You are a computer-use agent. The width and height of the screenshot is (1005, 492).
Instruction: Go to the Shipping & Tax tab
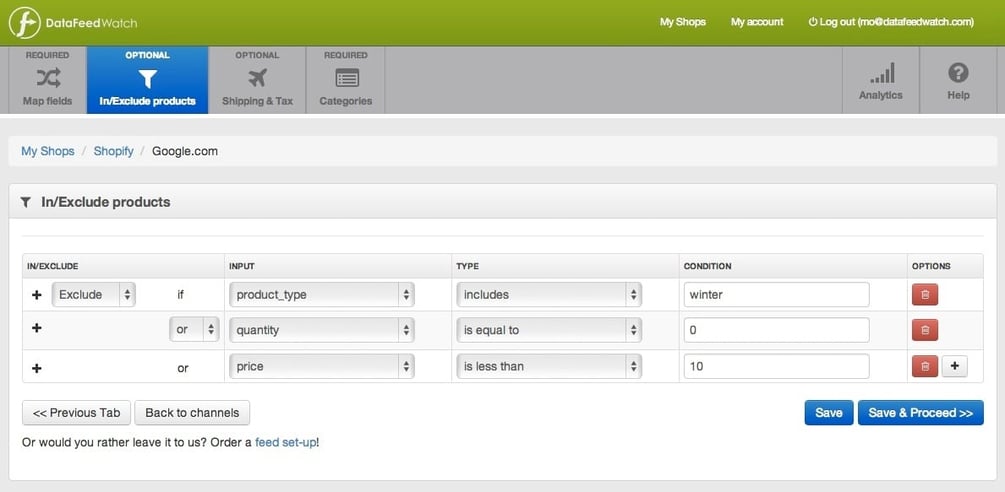[x=257, y=80]
